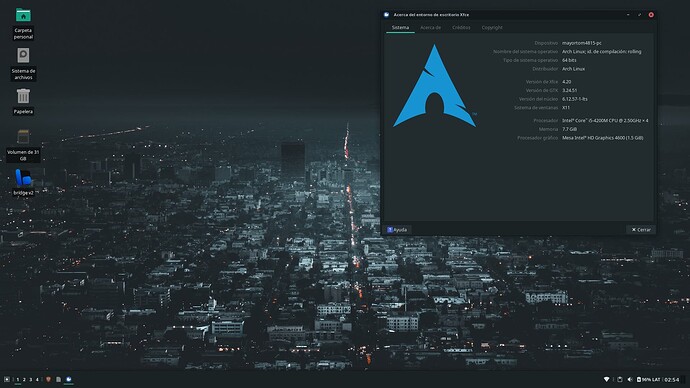Click the Mesa Intel HD Graphics 4600 text

(x=602, y=138)
